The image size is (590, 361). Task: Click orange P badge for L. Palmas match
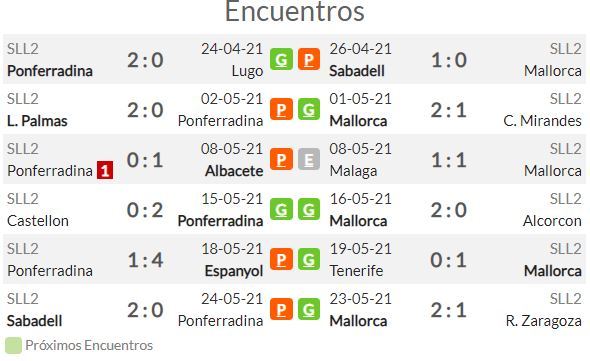coord(281,109)
